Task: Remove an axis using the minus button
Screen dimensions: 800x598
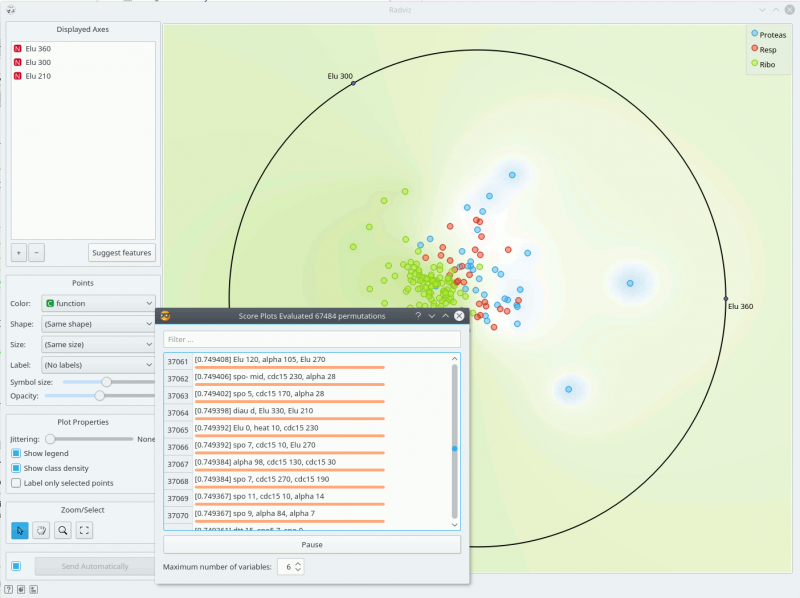Action: click(36, 252)
